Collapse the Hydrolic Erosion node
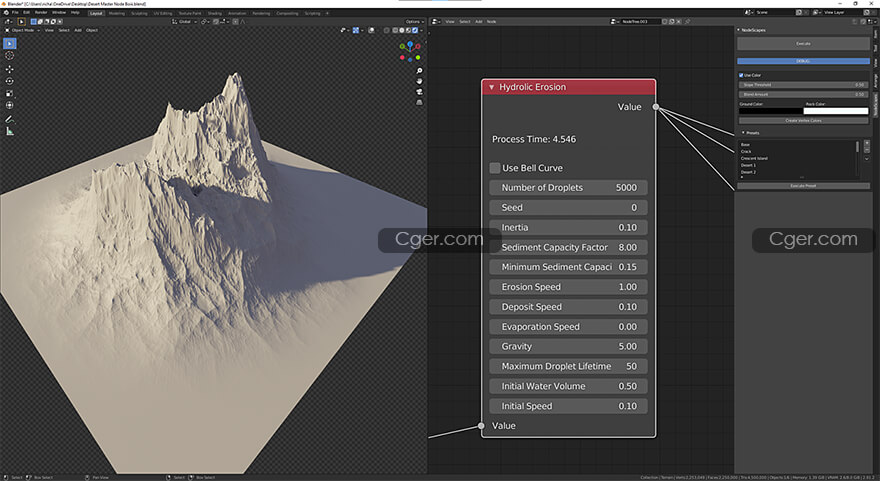The height and width of the screenshot is (481, 880). click(491, 87)
